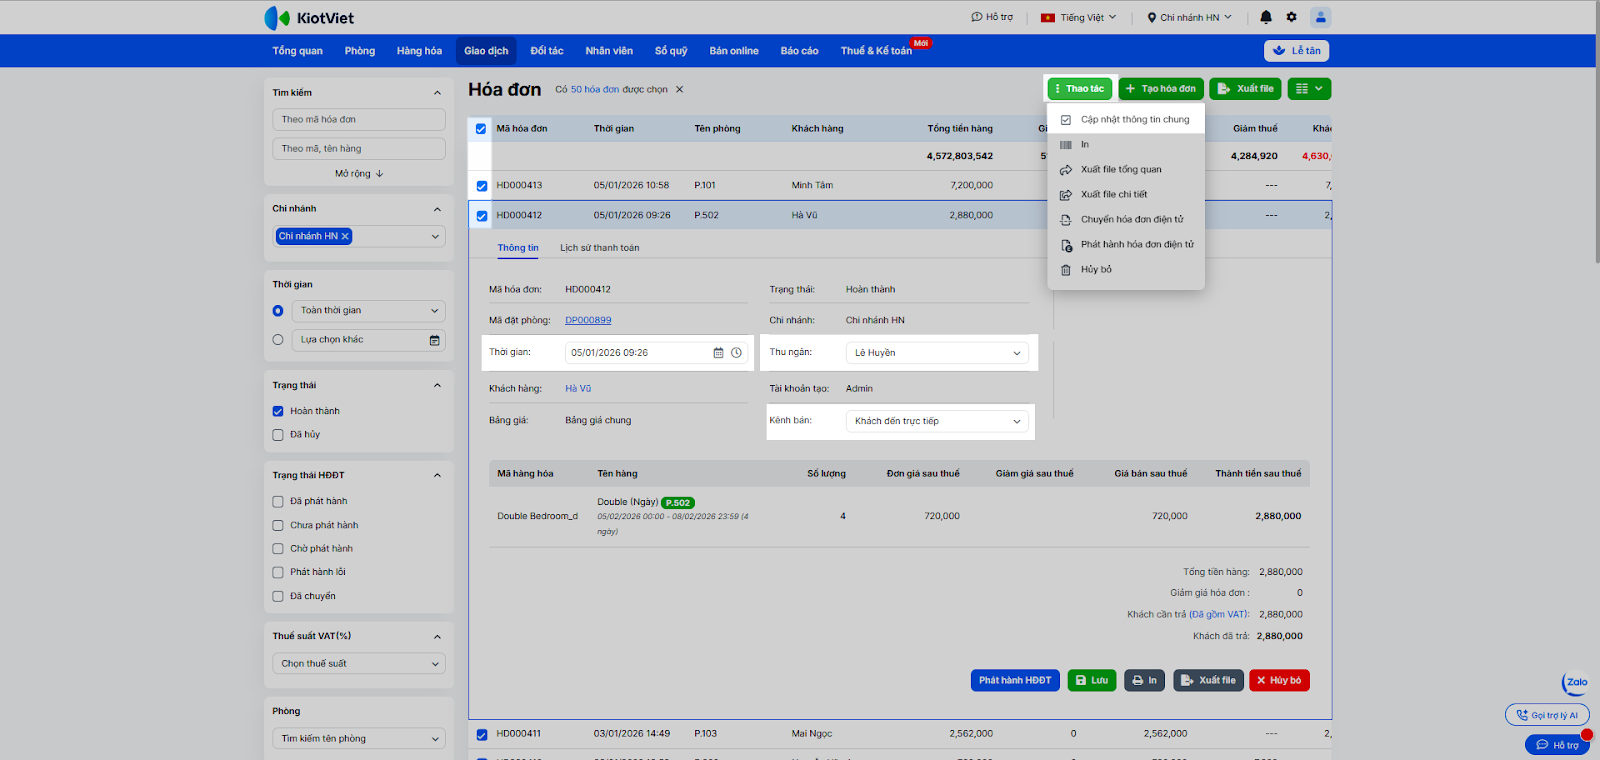Click the Theo mã hóa đơn search field
The width and height of the screenshot is (1600, 760).
(358, 120)
